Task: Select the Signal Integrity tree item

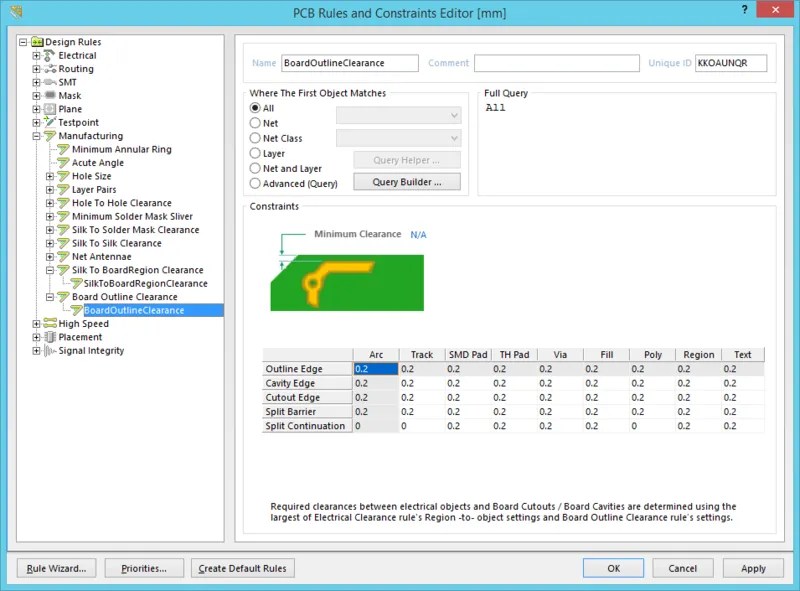Action: tap(91, 351)
